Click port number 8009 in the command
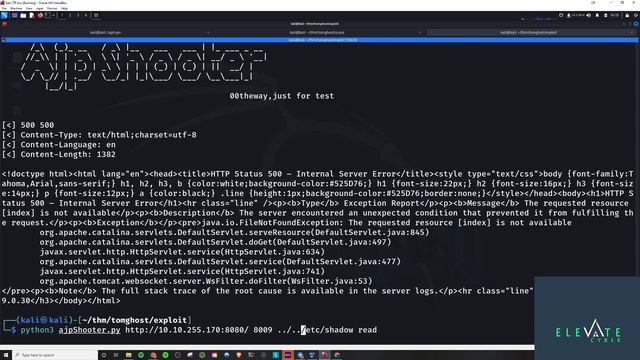This screenshot has height=360, width=640. click(x=263, y=330)
